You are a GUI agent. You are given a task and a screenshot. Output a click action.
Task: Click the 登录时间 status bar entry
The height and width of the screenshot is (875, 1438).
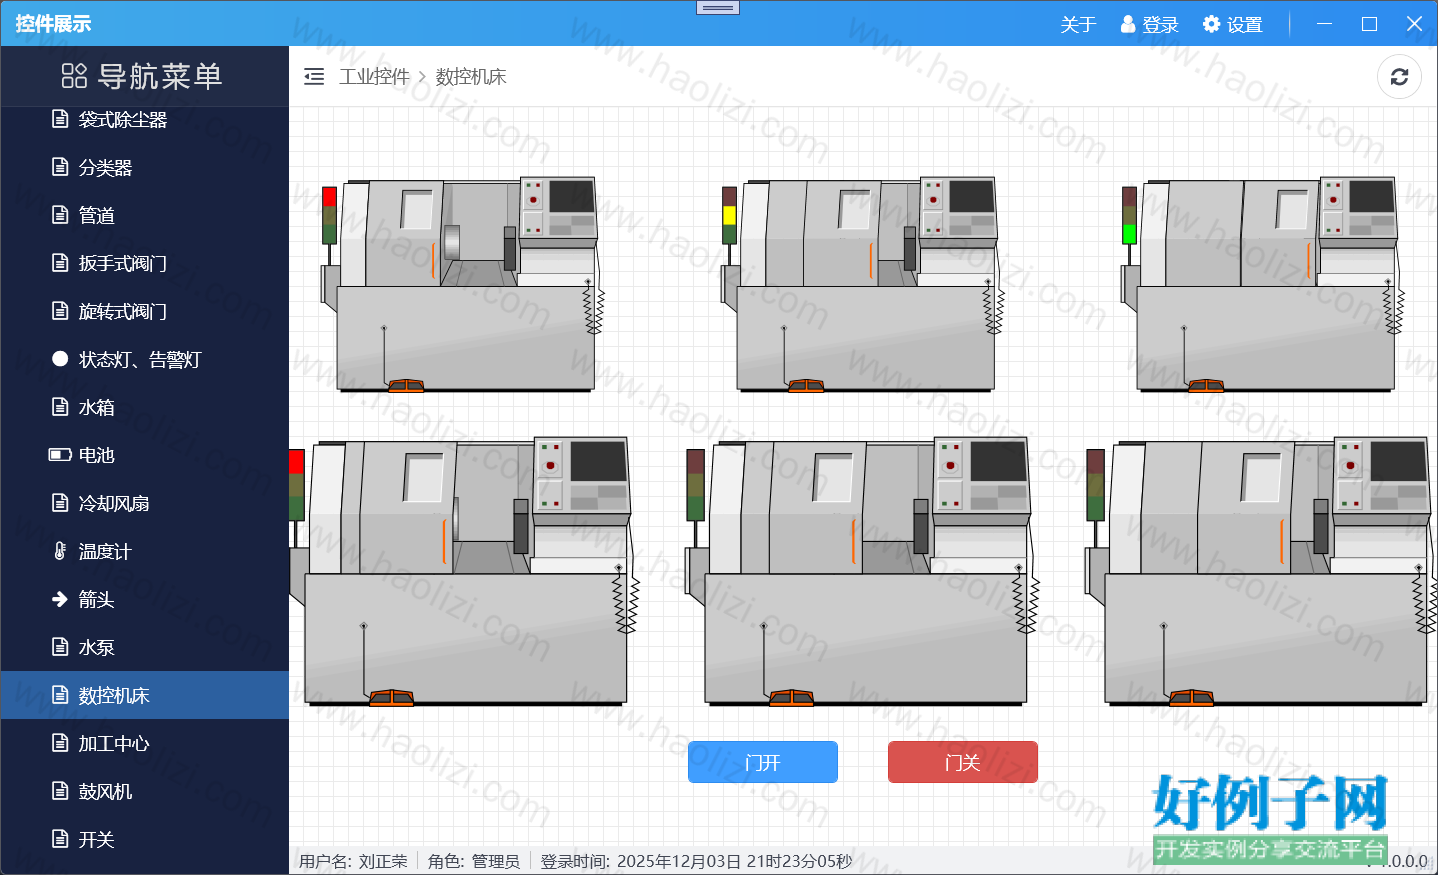click(x=697, y=861)
